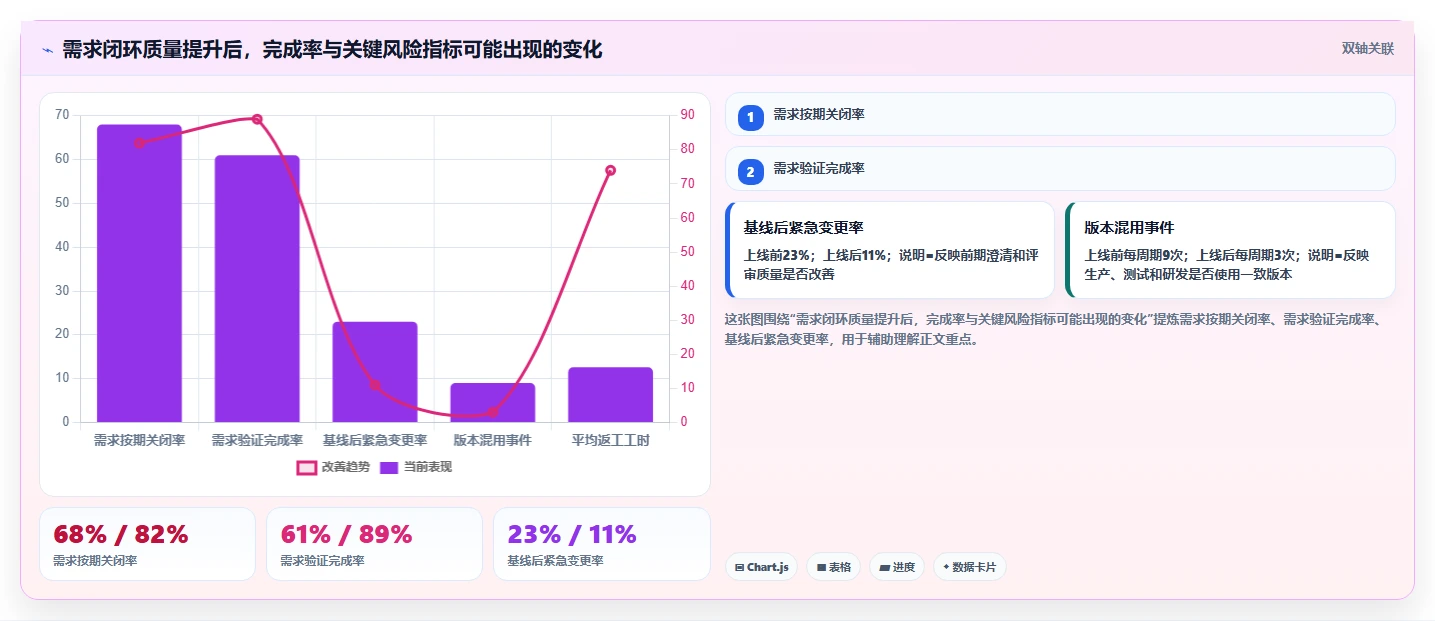The height and width of the screenshot is (621, 1435).
Task: Click the 68% / 82% stat card
Action: tap(147, 544)
